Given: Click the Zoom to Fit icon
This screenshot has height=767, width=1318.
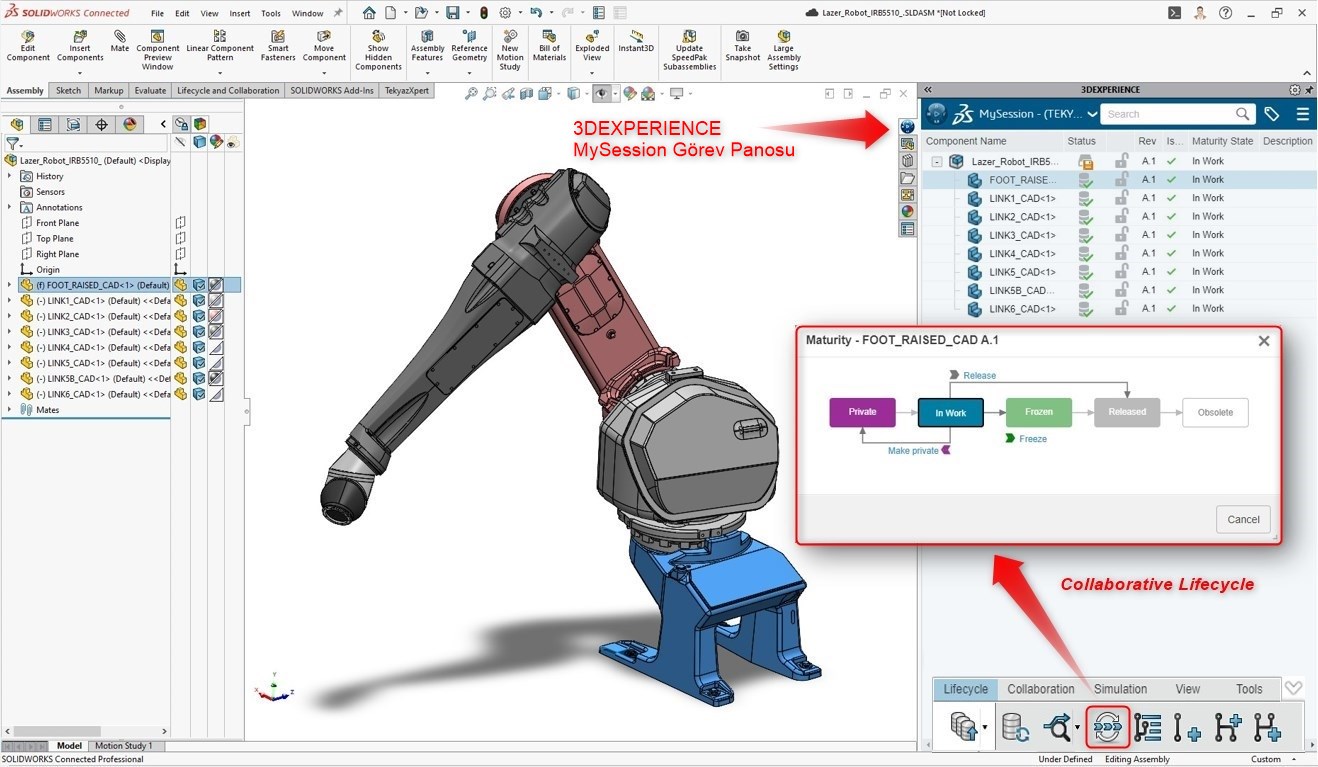Looking at the screenshot, I should coord(471,93).
